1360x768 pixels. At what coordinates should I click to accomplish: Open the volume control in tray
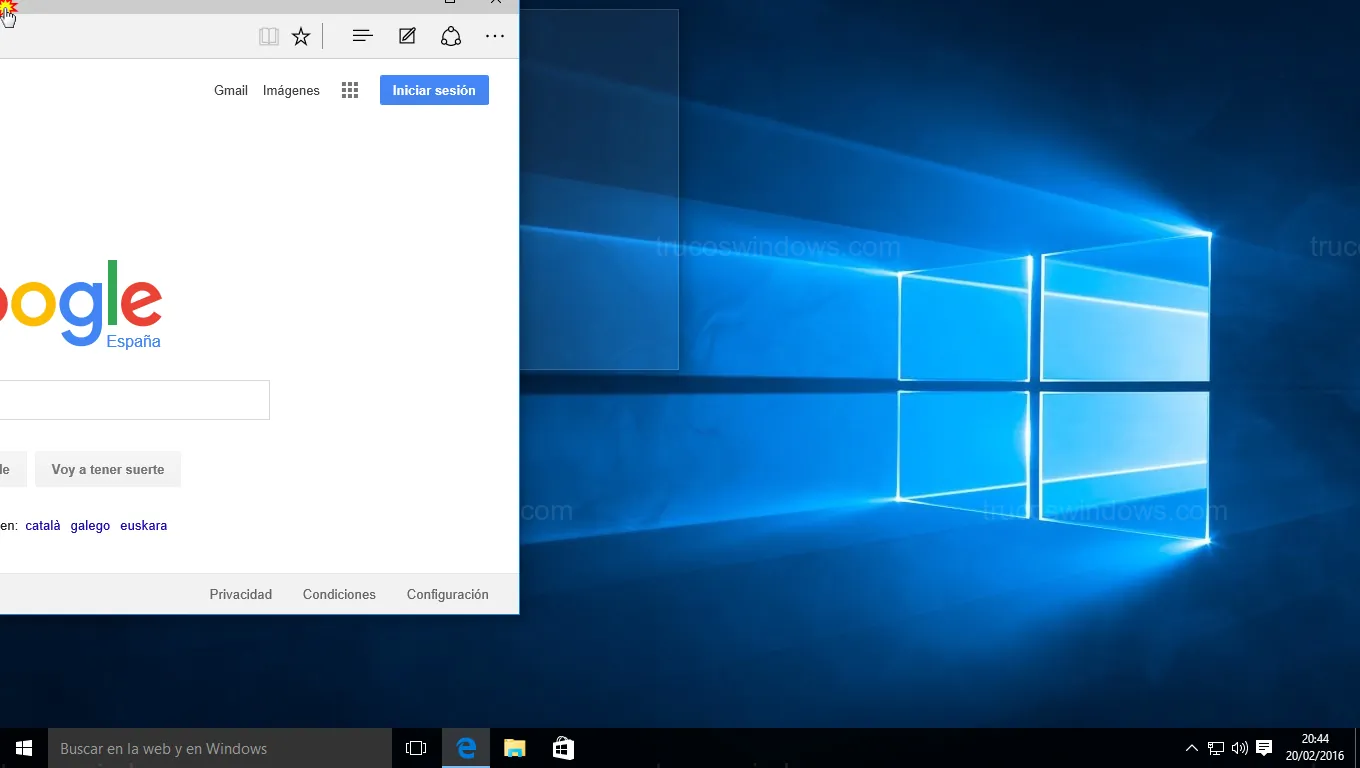1240,748
